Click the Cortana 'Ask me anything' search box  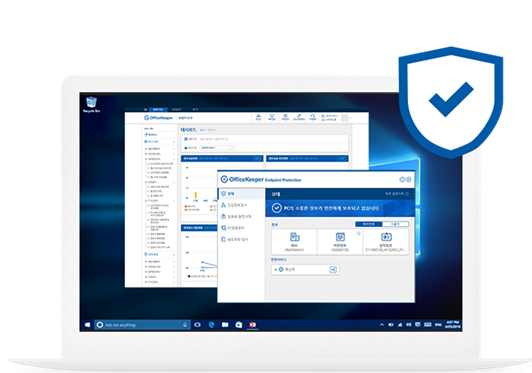tap(142, 325)
